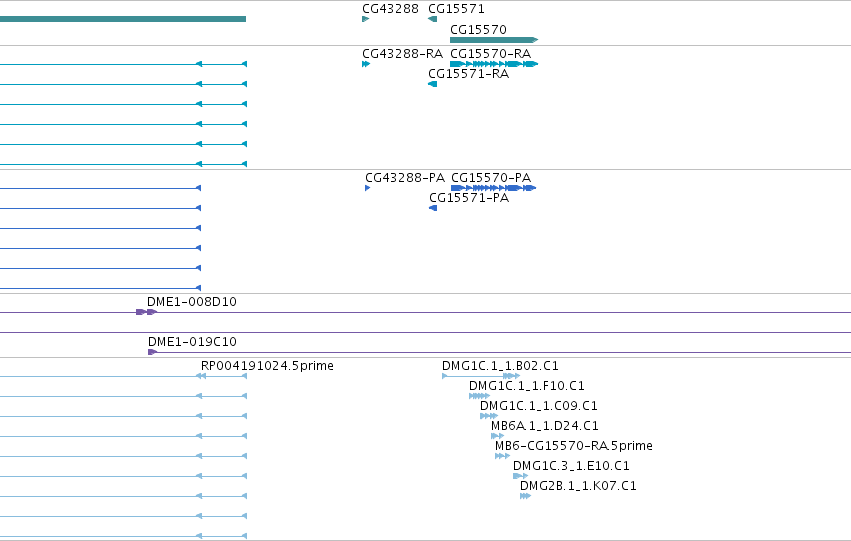Image resolution: width=851 pixels, height=541 pixels.
Task: Select the CG15571 gene label
Action: point(456,9)
